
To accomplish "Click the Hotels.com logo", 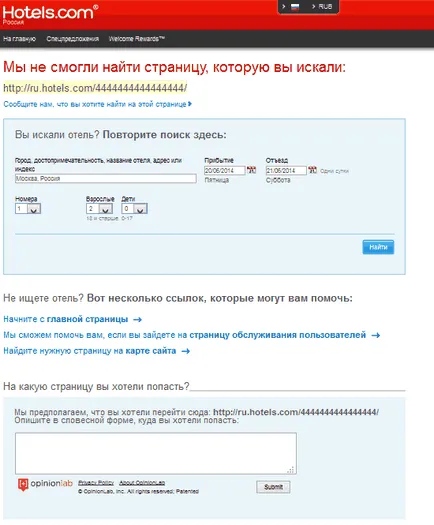I will (50, 13).
